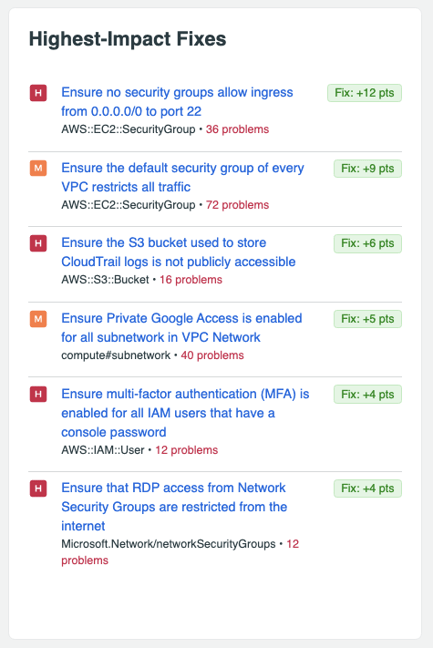The width and height of the screenshot is (433, 648).
Task: Open the MFA for IAM users rule
Action: click(185, 413)
